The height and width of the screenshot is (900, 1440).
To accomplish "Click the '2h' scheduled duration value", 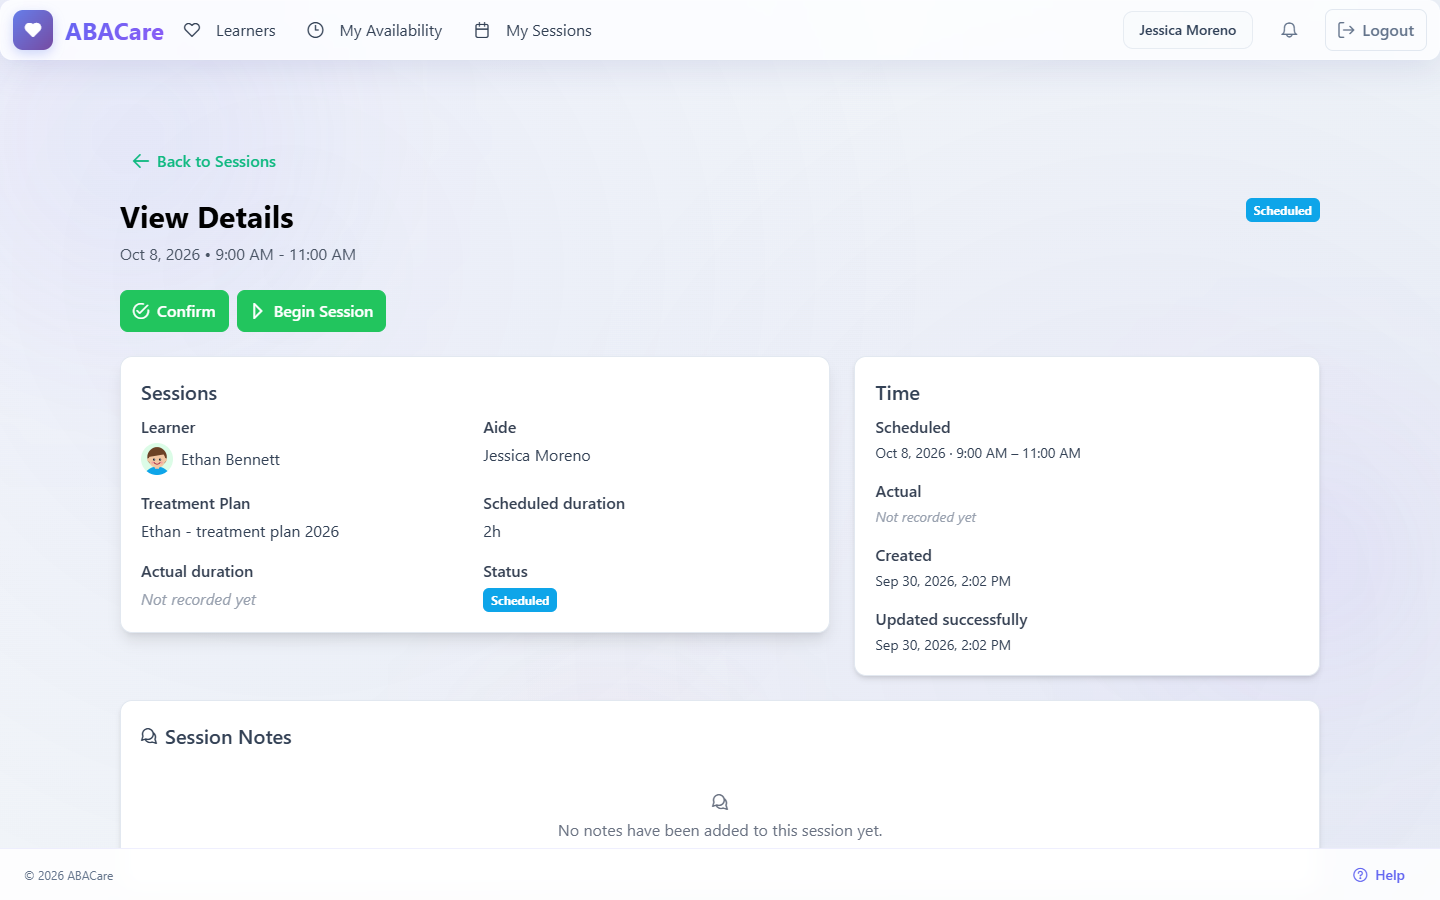I will tap(492, 532).
